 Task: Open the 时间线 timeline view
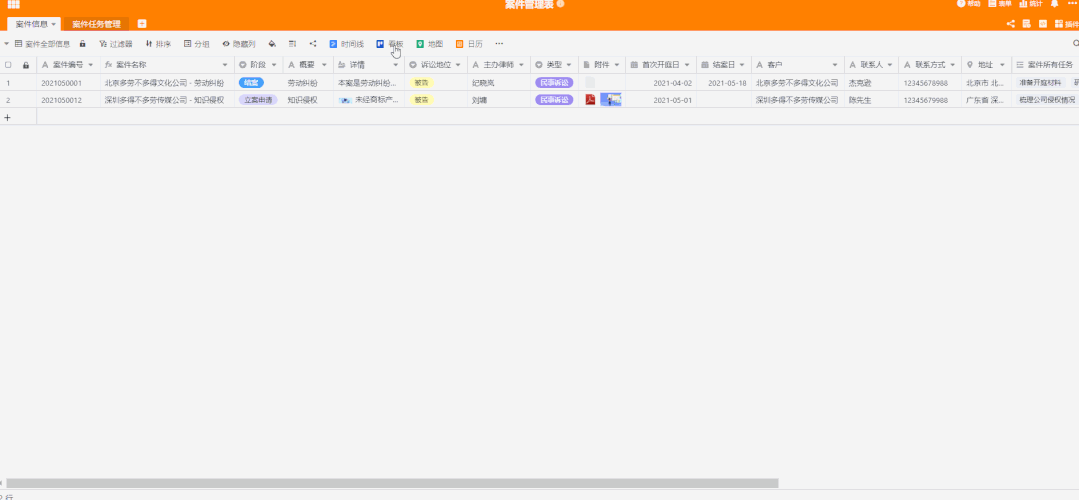pos(346,44)
